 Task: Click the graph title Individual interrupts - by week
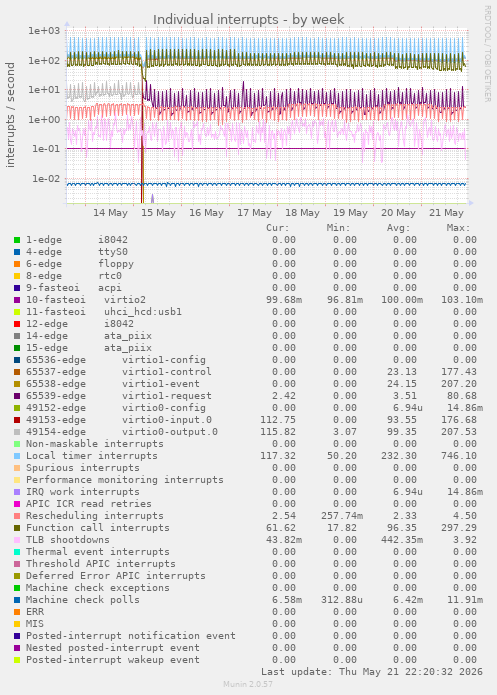tap(248, 20)
